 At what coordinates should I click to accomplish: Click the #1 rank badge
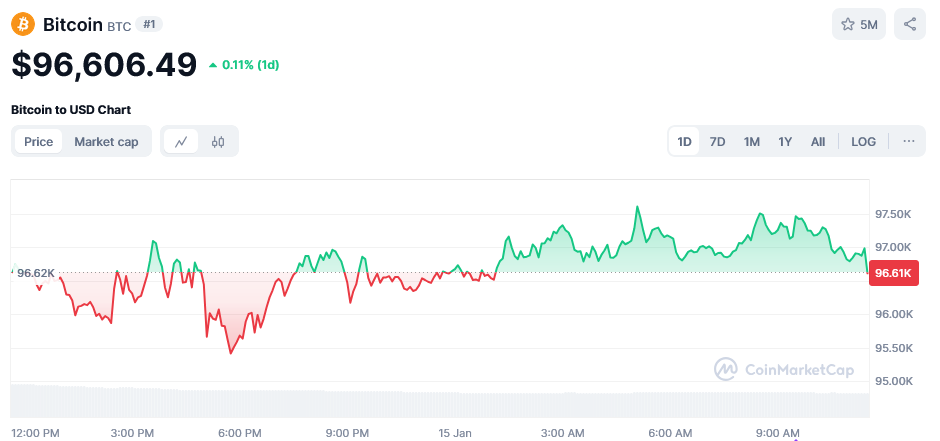pyautogui.click(x=149, y=25)
